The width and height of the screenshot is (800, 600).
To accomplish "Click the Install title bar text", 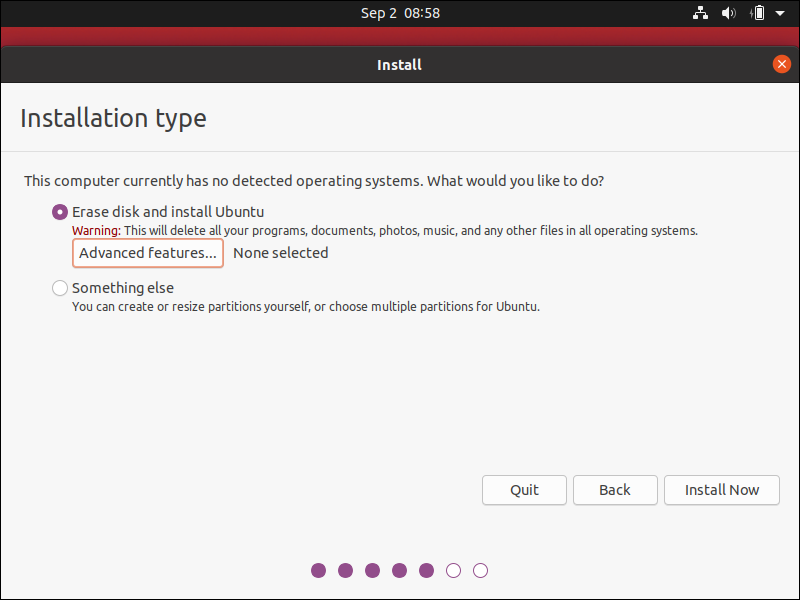I will click(x=399, y=65).
